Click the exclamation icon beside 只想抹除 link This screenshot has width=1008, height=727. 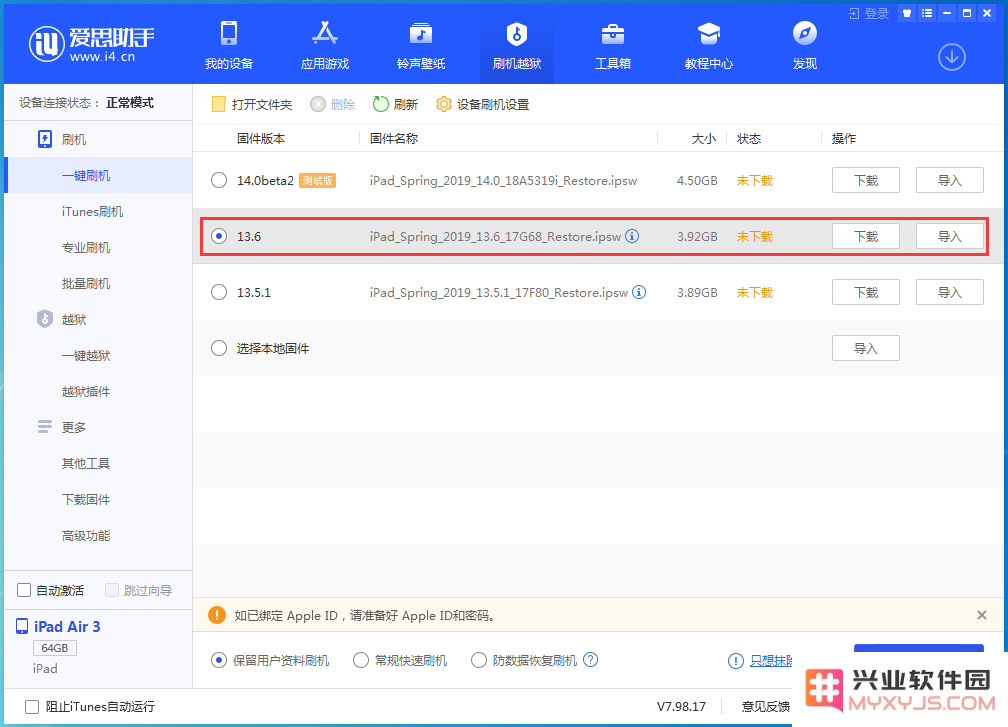click(735, 661)
